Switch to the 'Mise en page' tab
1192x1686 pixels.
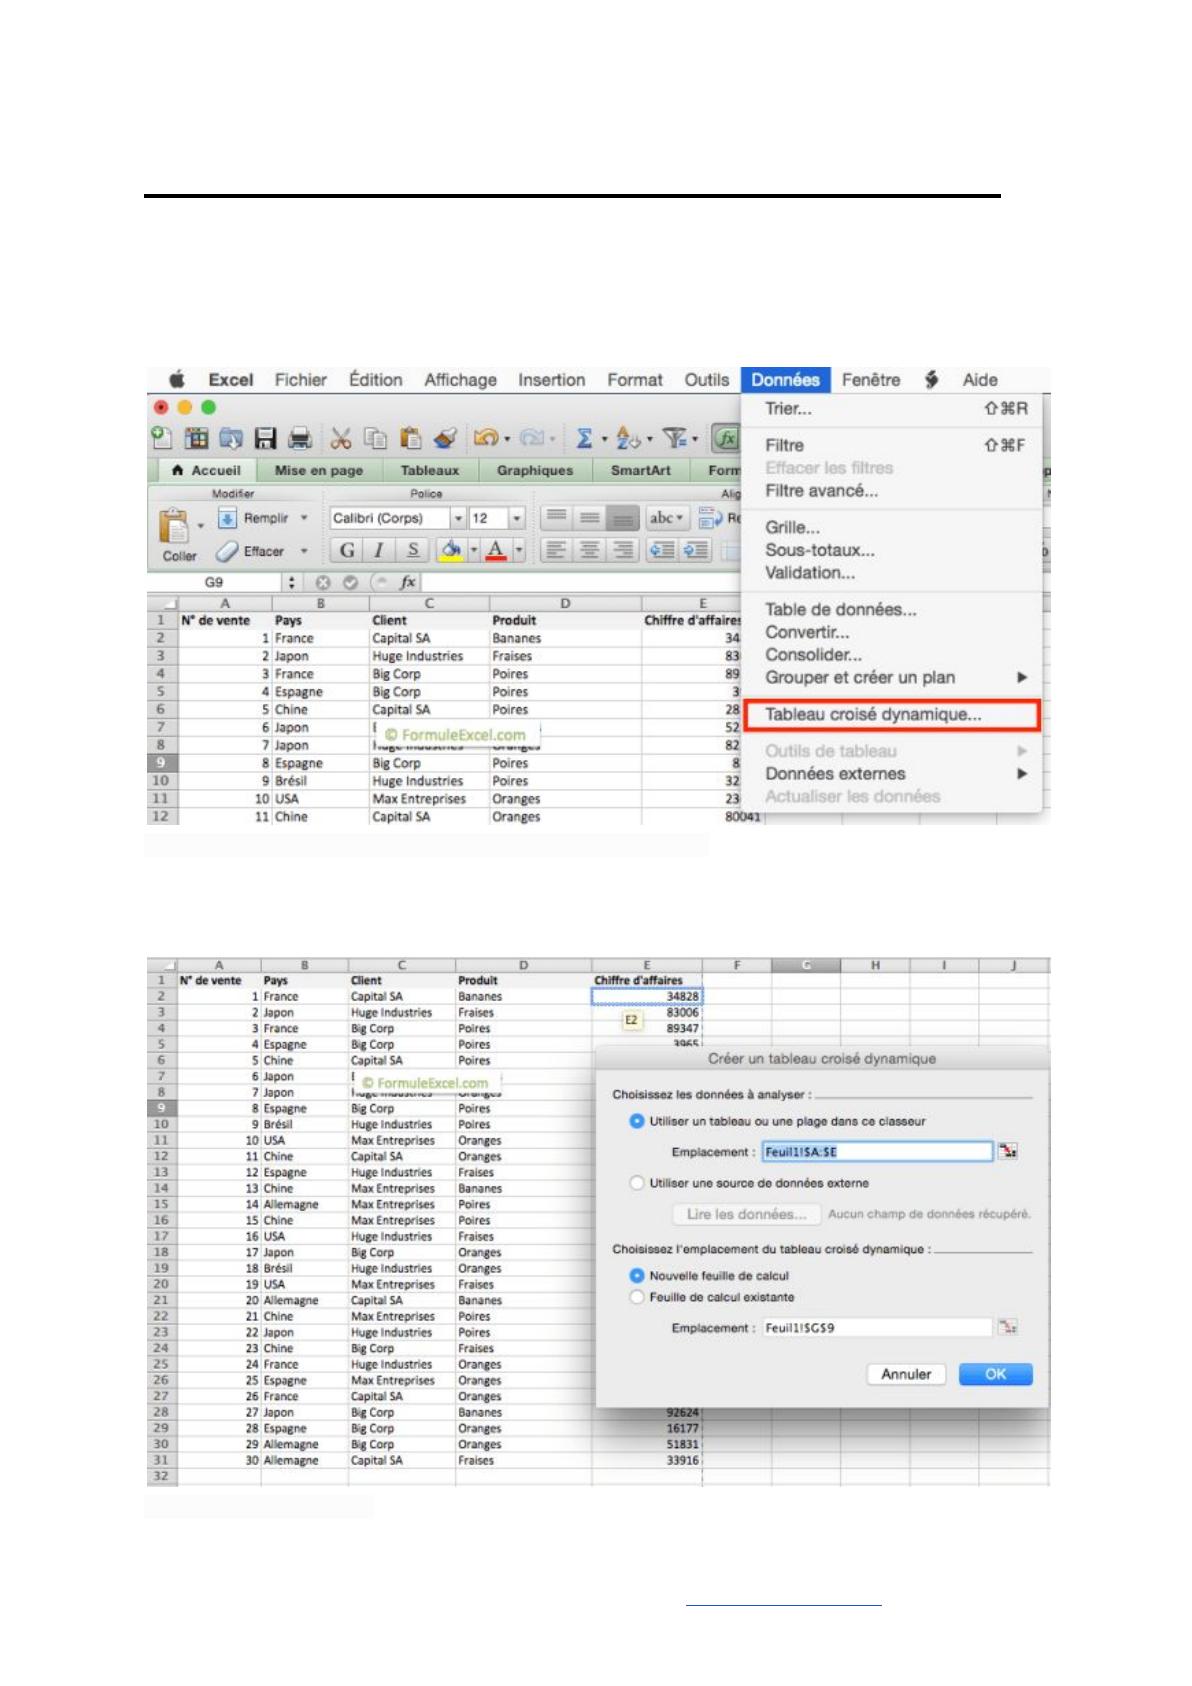319,470
